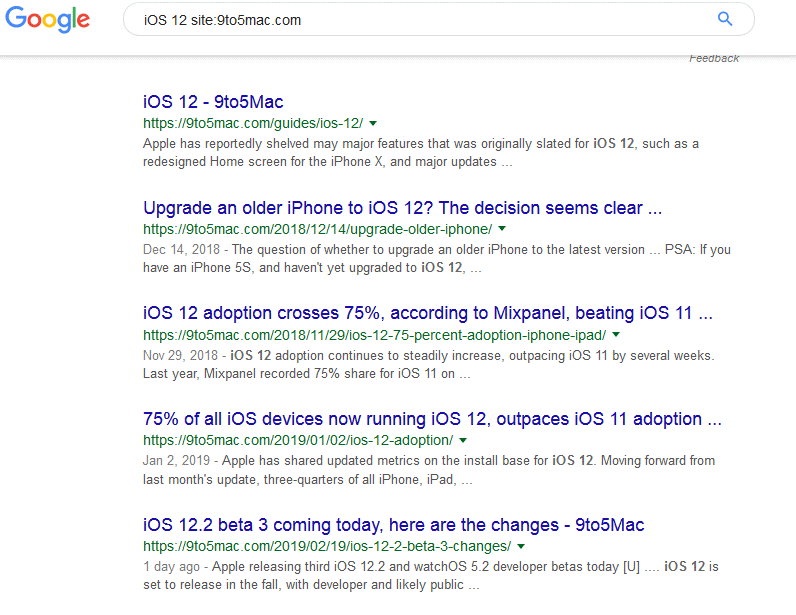The image size is (796, 615).
Task: Click the blue search magnifier icon
Action: (x=725, y=19)
